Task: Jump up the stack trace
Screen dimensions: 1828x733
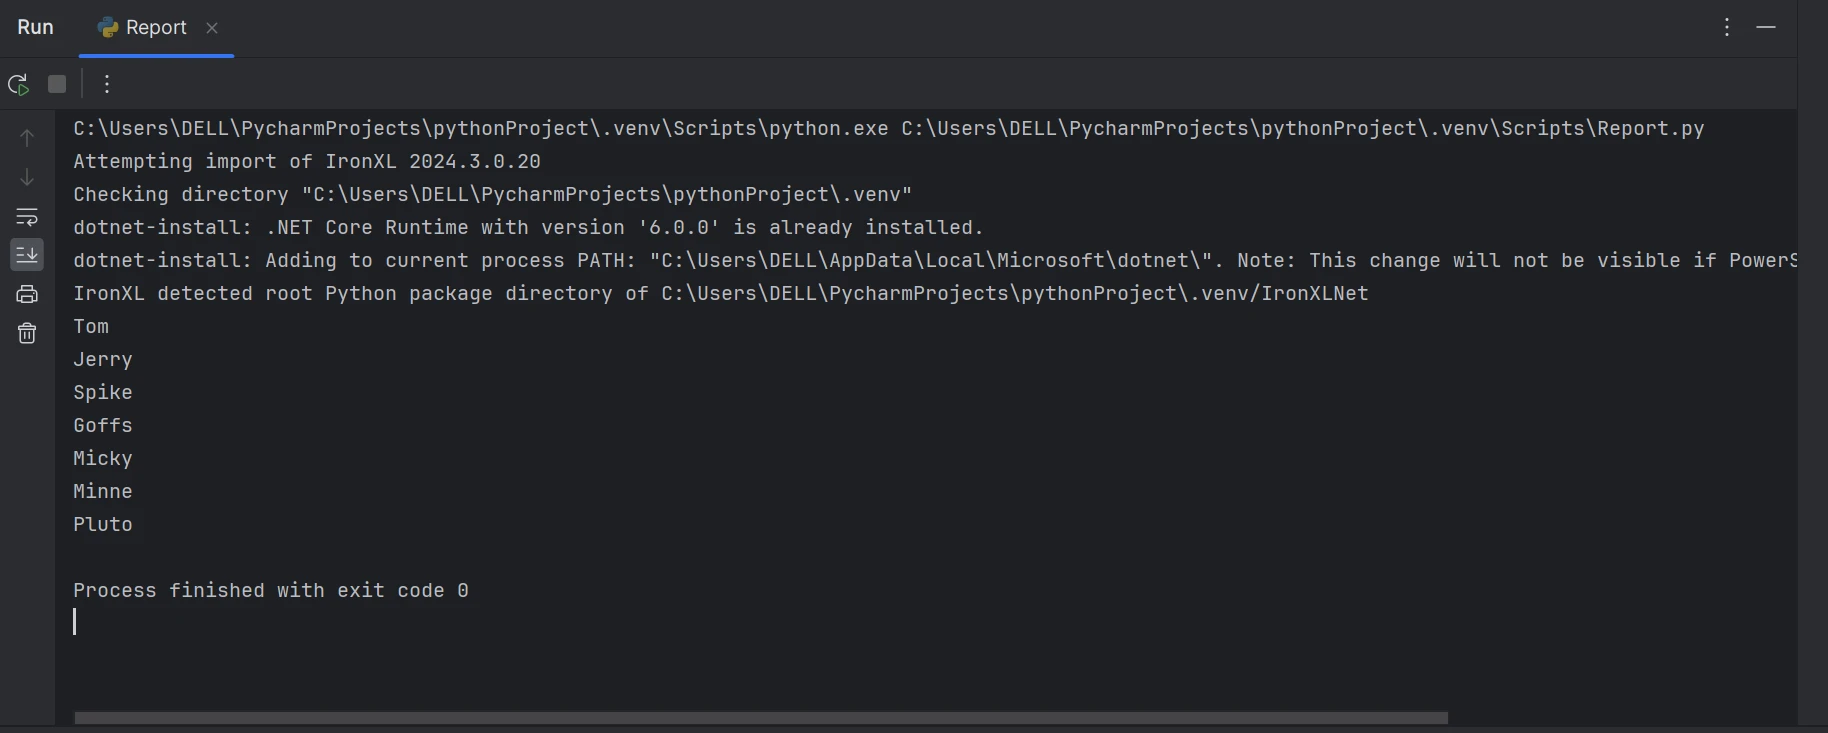Action: coord(27,138)
